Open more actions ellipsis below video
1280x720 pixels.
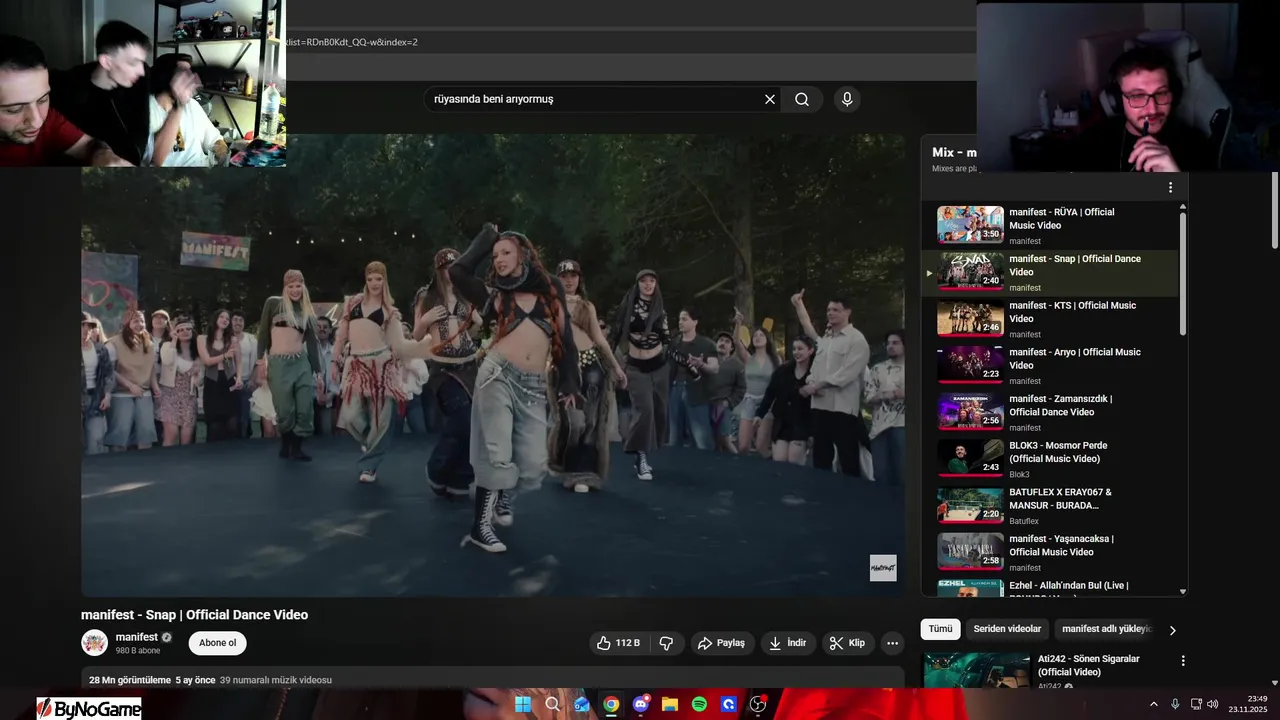893,643
